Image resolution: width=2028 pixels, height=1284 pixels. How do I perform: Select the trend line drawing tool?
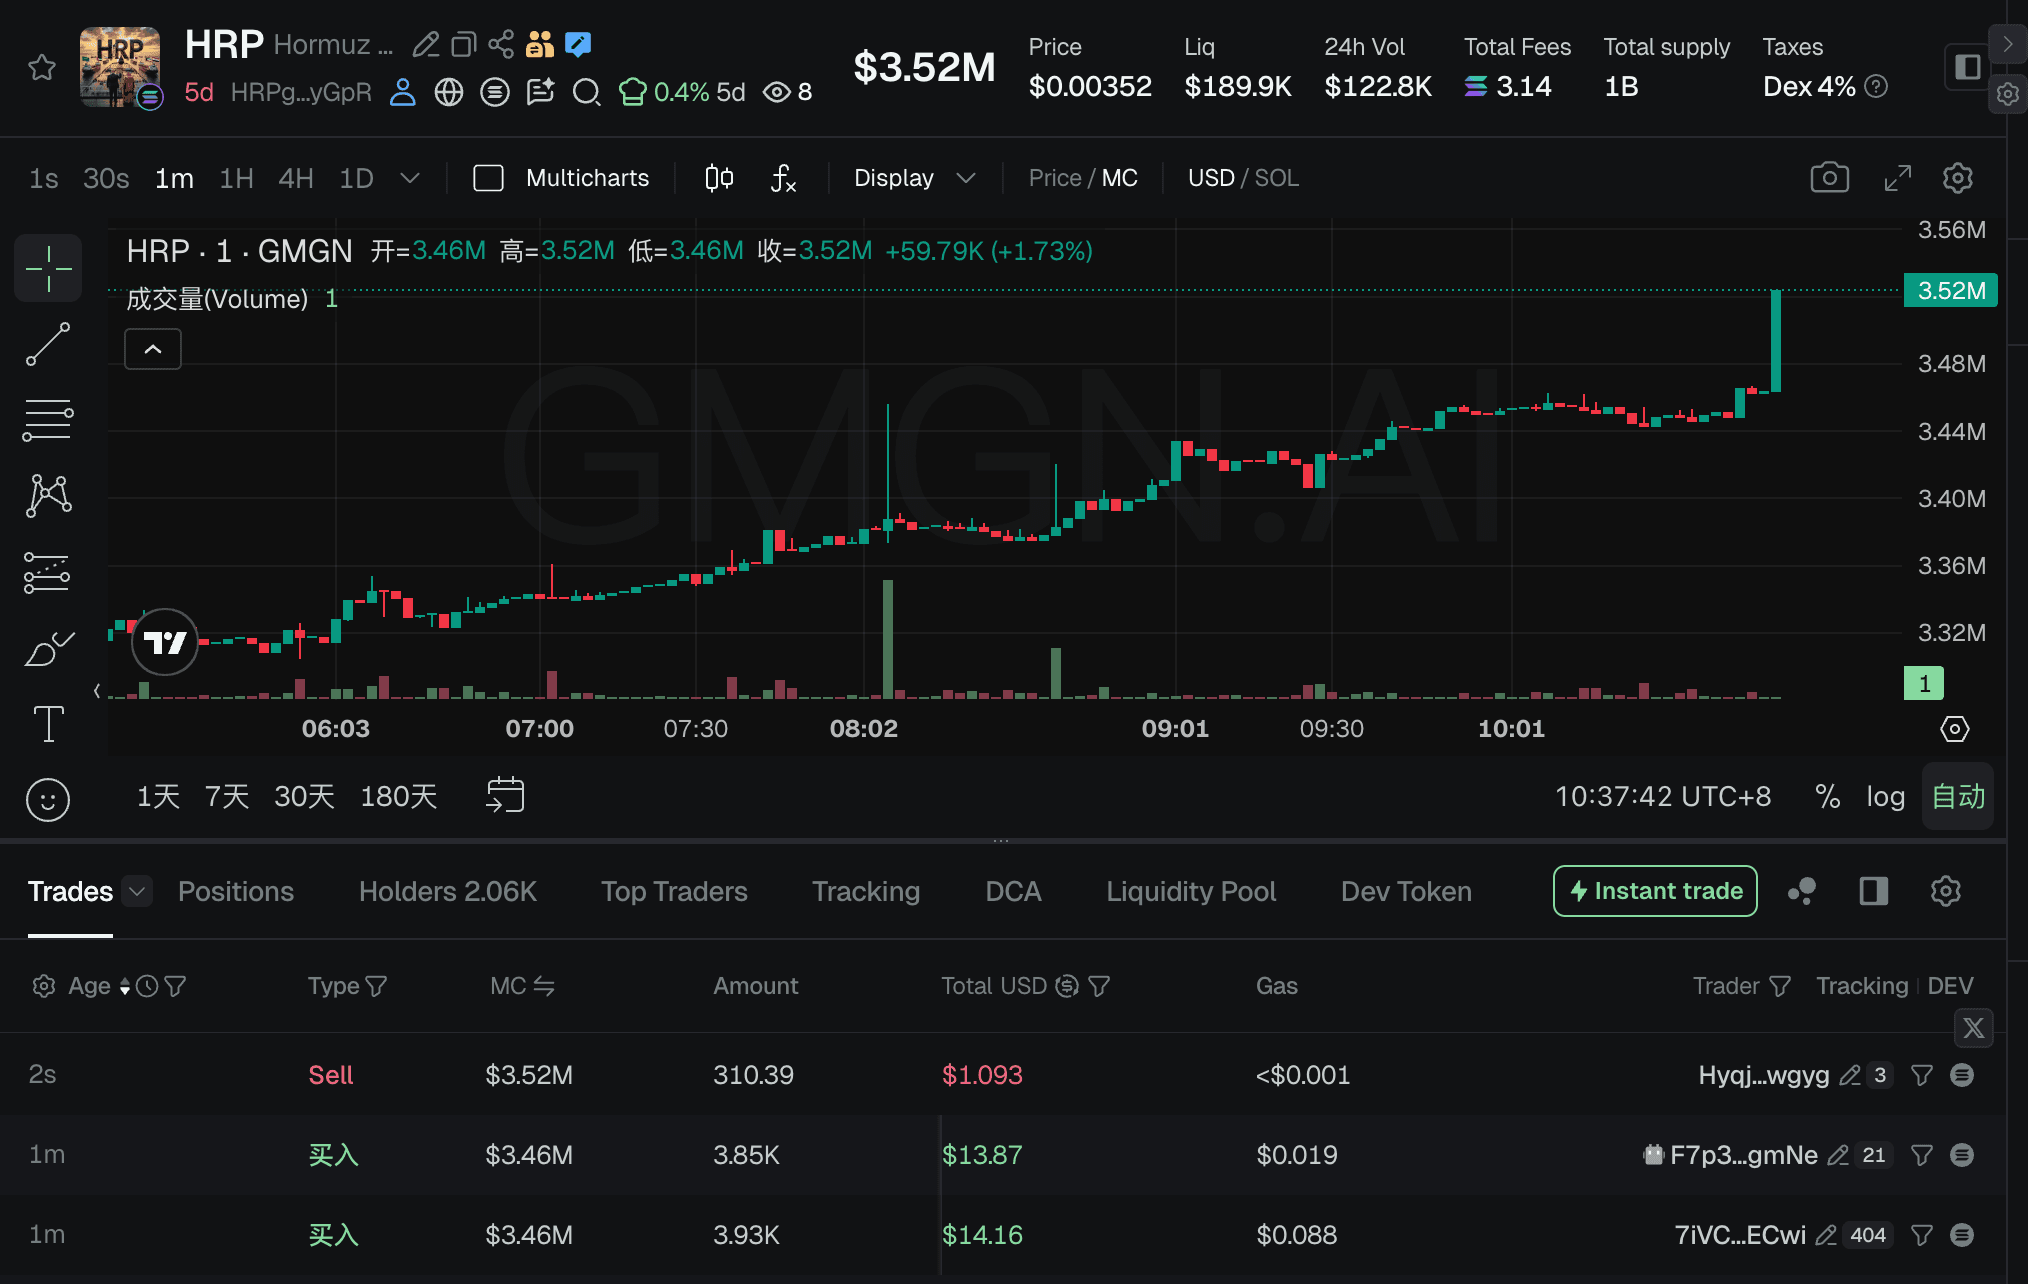48,344
